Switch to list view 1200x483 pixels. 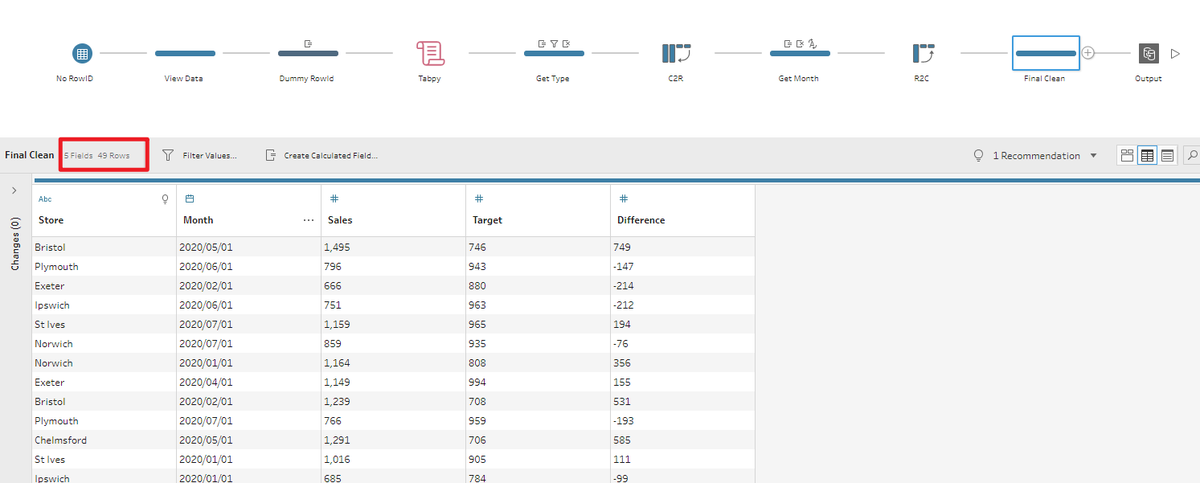[x=1167, y=155]
